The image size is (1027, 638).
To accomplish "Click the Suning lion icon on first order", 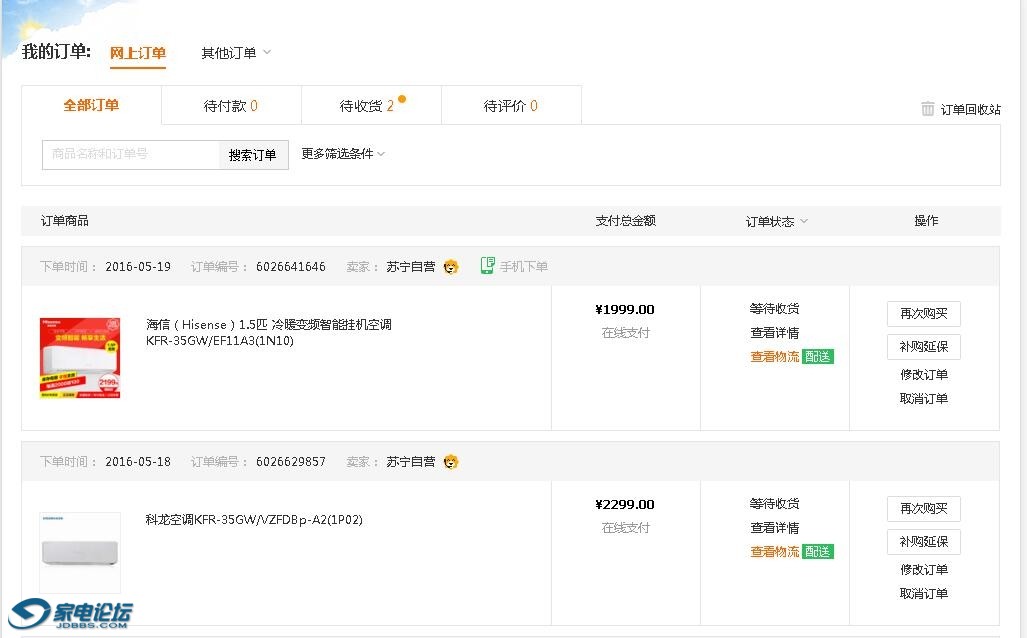I will pos(451,267).
